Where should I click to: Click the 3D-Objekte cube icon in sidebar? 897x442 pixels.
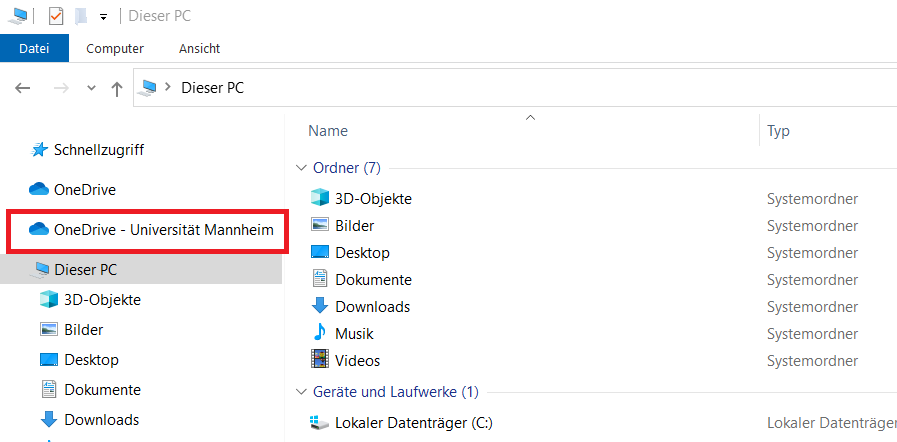[49, 299]
